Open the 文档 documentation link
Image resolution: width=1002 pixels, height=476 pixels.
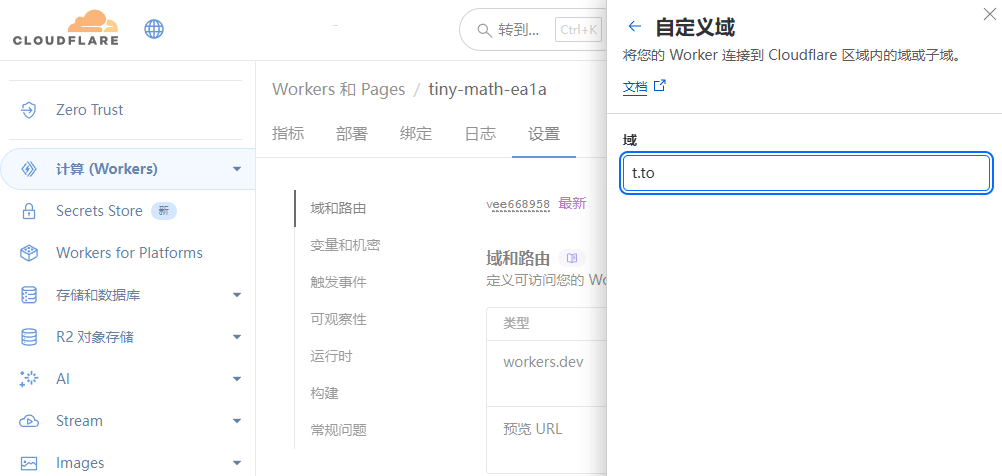635,87
